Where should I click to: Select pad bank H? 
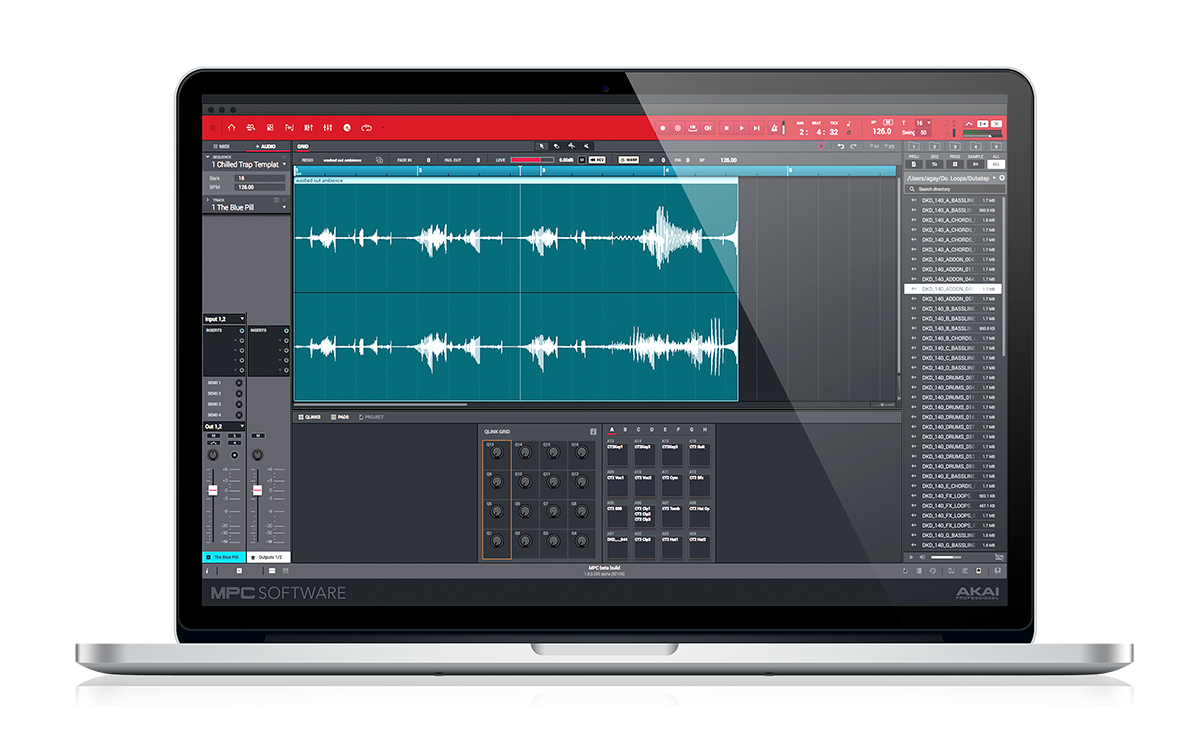coord(704,429)
